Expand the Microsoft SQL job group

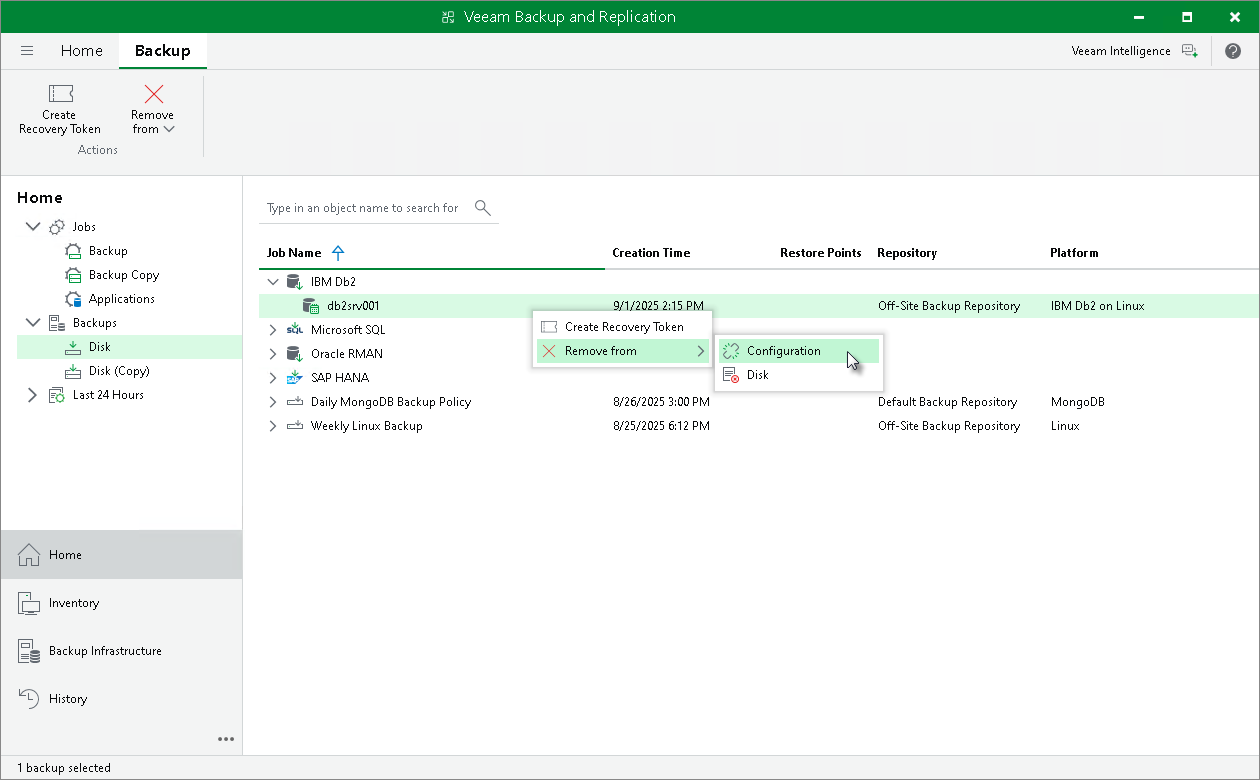[x=272, y=329]
